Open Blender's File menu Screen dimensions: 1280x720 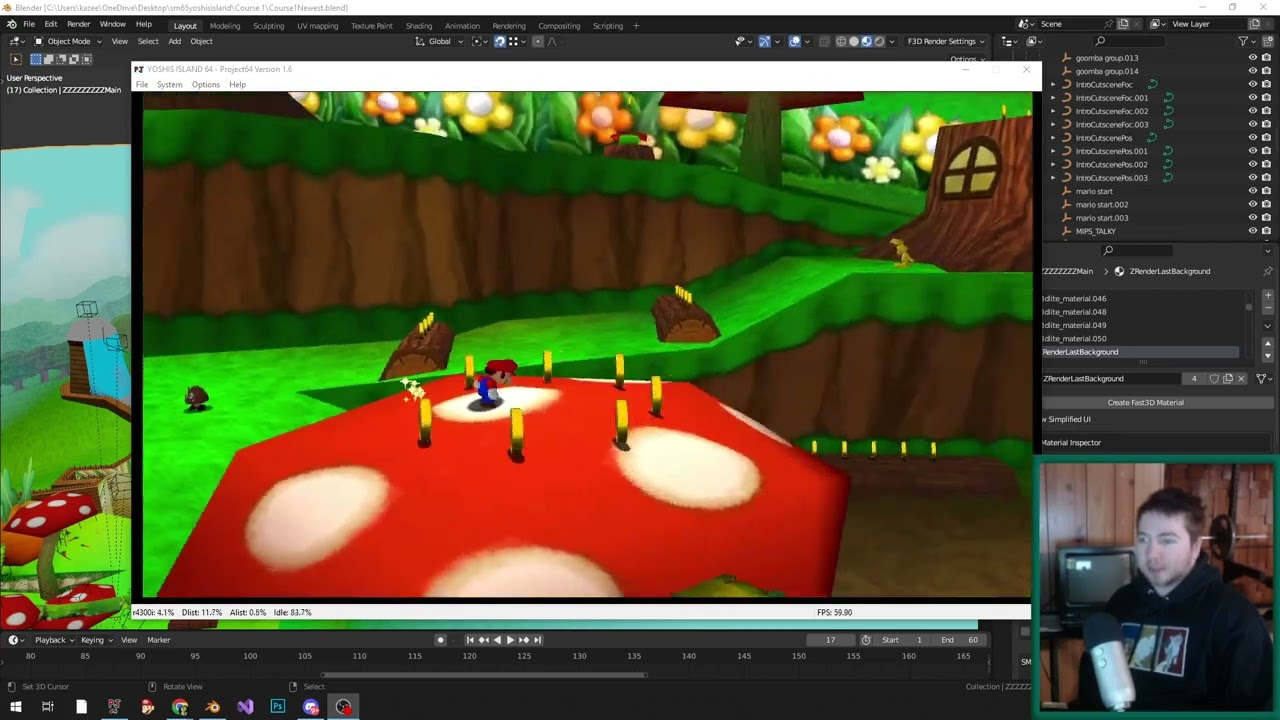[29, 24]
